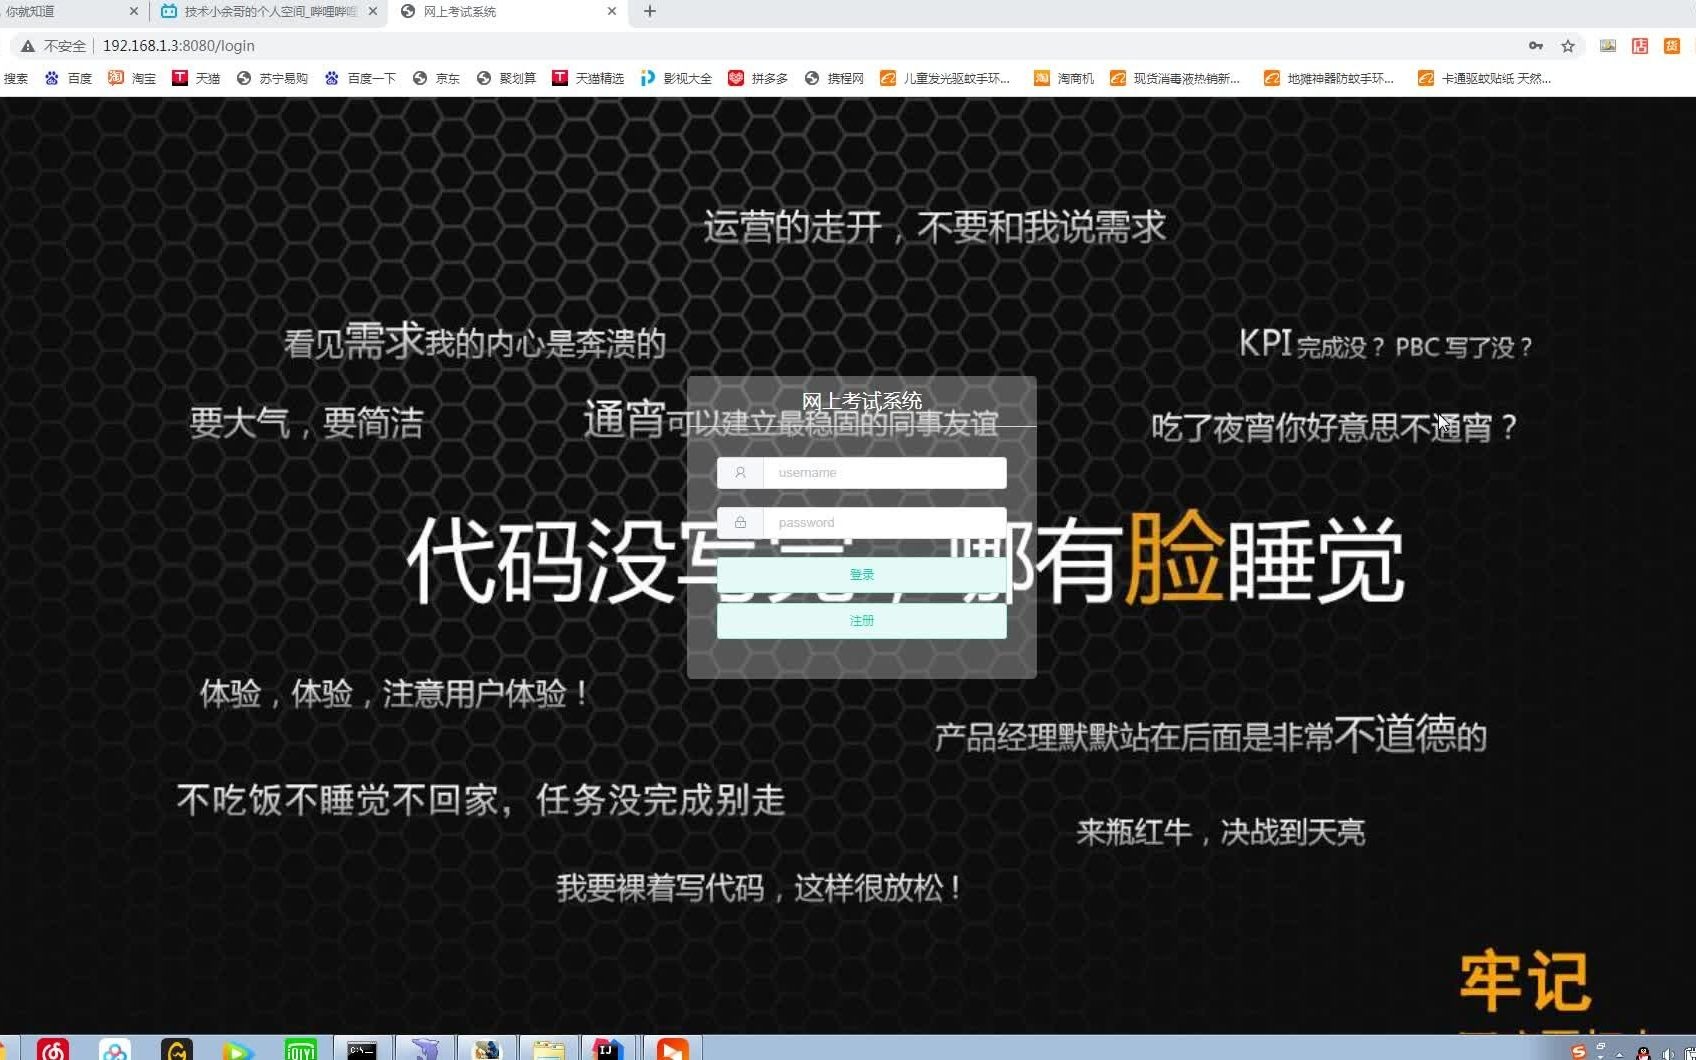Click the user icon beside username field
The image size is (1696, 1060).
(x=740, y=473)
